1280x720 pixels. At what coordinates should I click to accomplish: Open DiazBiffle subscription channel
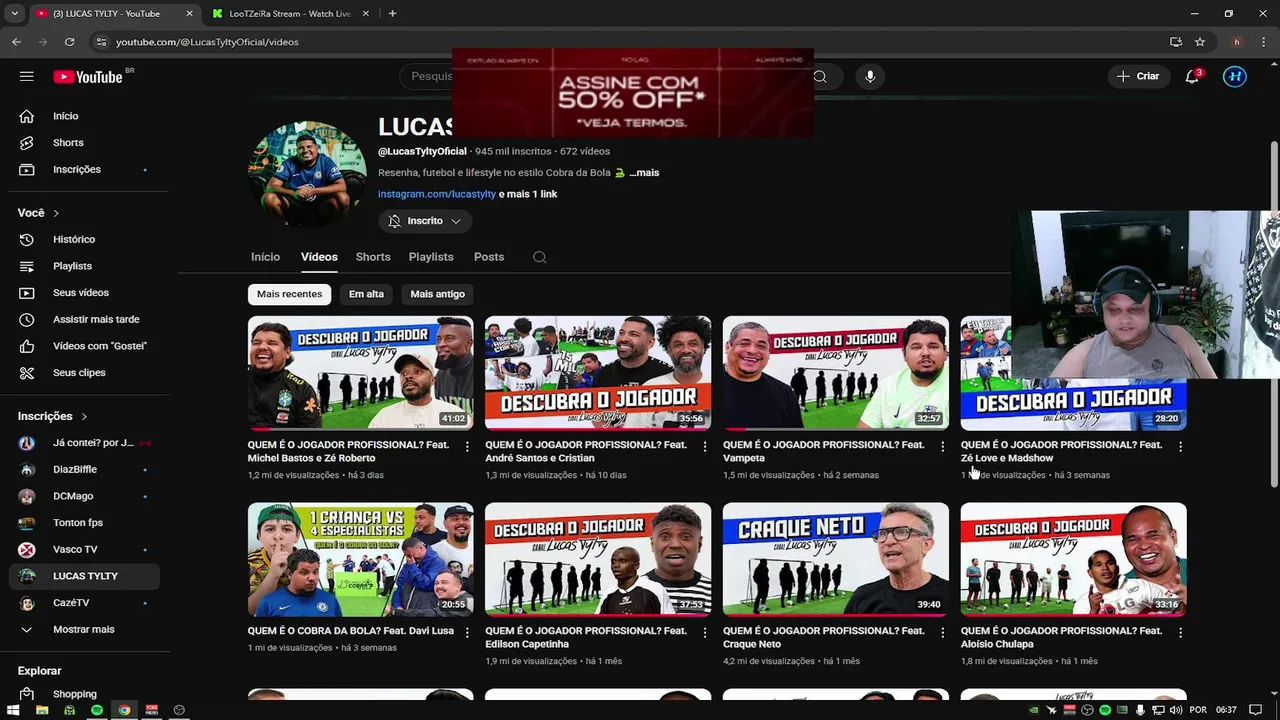tap(85, 470)
